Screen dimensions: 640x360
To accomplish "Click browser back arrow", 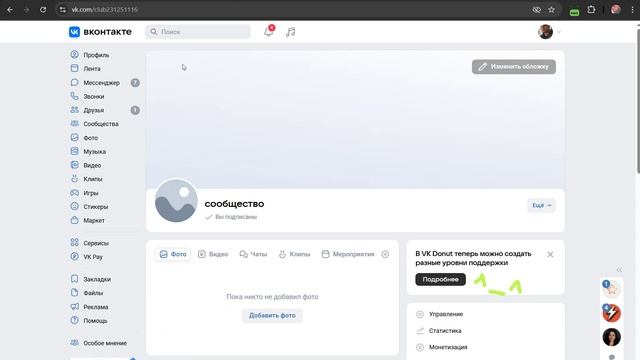I will [10, 10].
